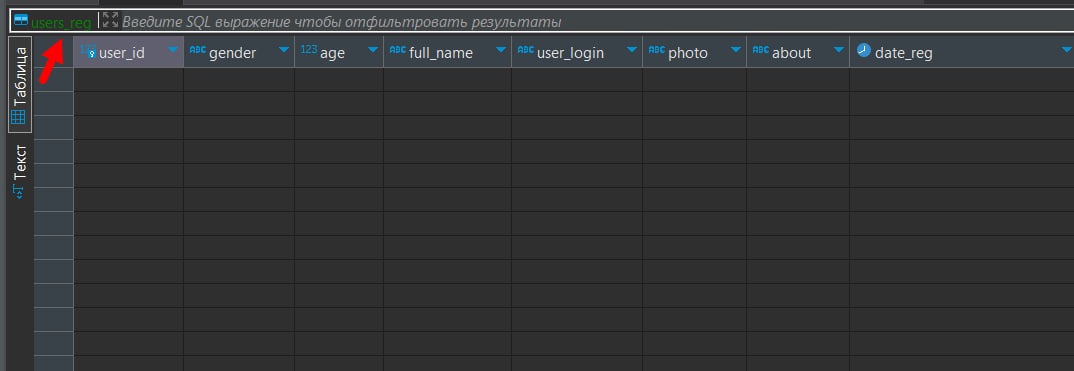
Task: Select the photo column header
Action: [695, 52]
